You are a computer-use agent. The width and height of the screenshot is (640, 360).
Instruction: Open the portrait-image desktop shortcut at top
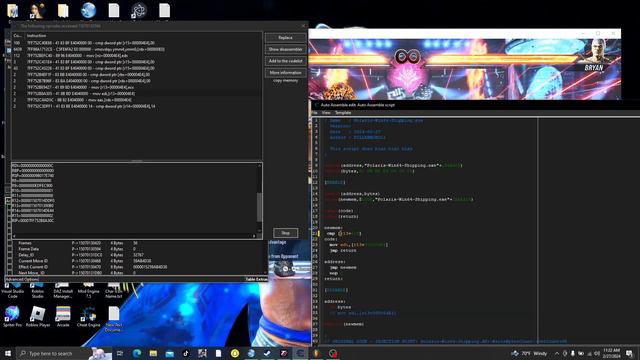coord(38,10)
